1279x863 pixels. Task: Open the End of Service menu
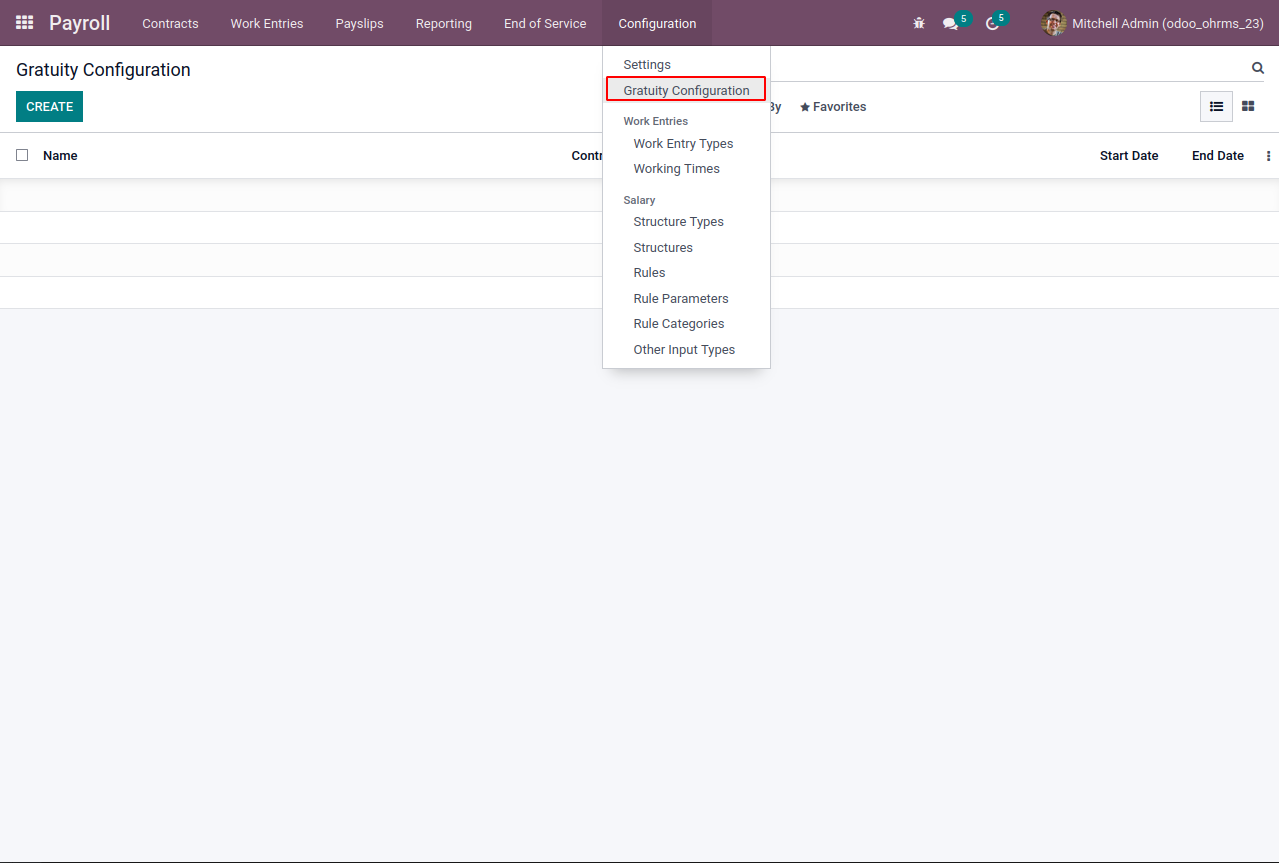point(545,23)
